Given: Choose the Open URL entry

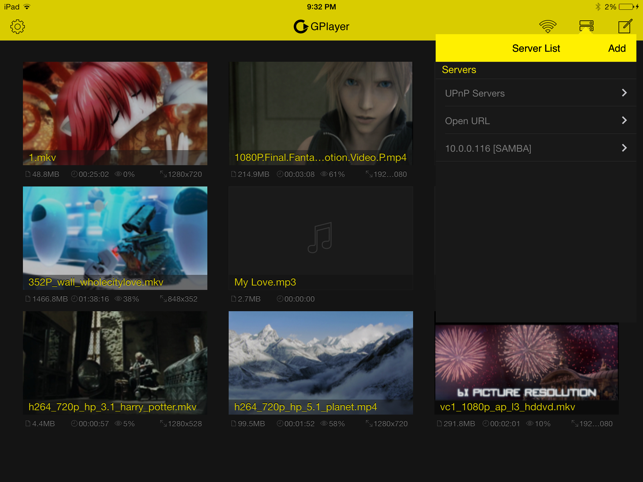Looking at the screenshot, I should [x=536, y=121].
